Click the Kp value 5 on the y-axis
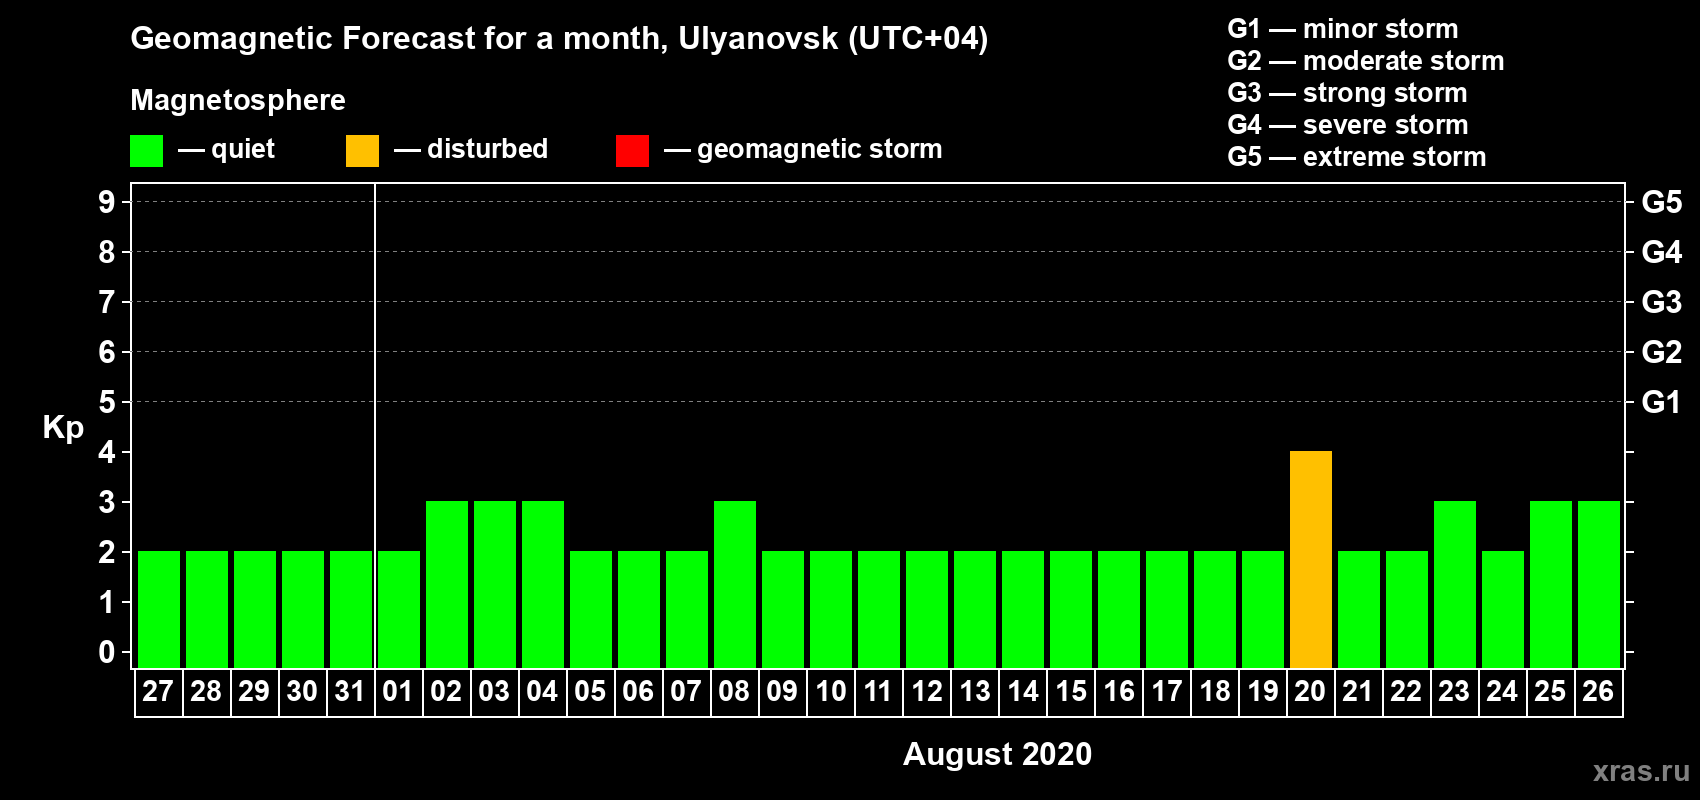 click(x=107, y=402)
